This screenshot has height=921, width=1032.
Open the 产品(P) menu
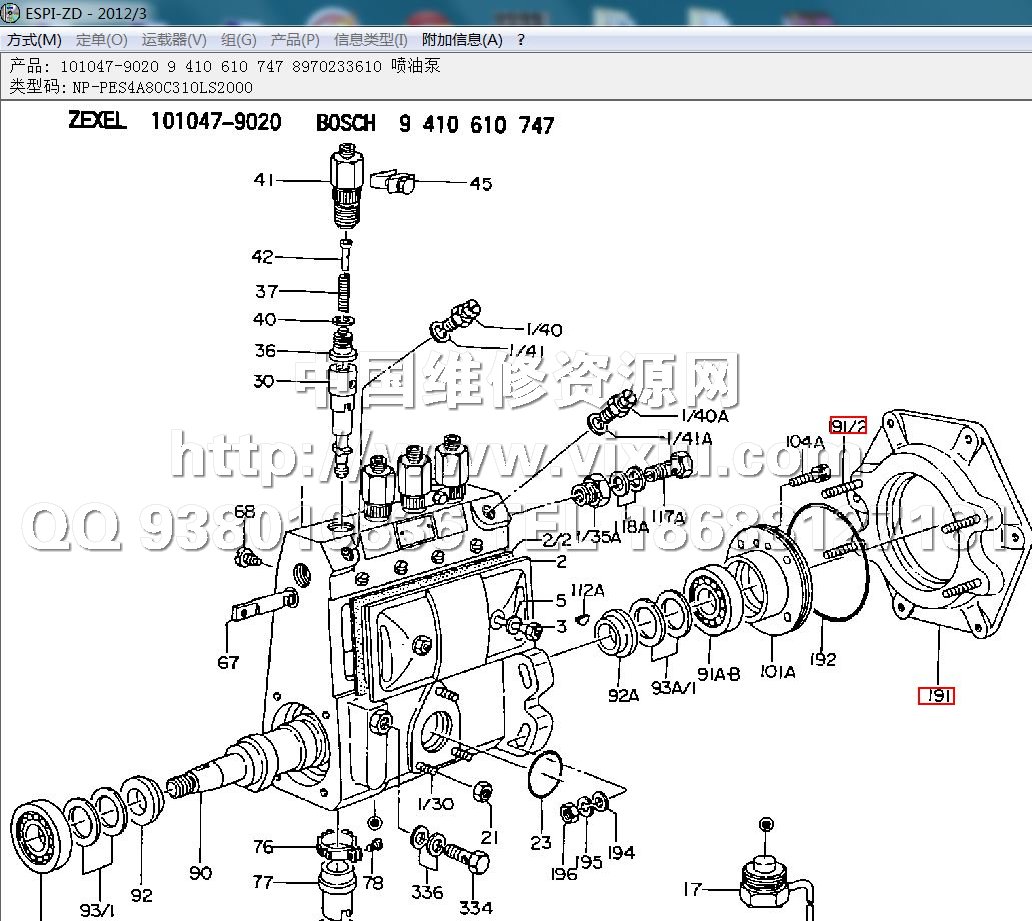296,40
